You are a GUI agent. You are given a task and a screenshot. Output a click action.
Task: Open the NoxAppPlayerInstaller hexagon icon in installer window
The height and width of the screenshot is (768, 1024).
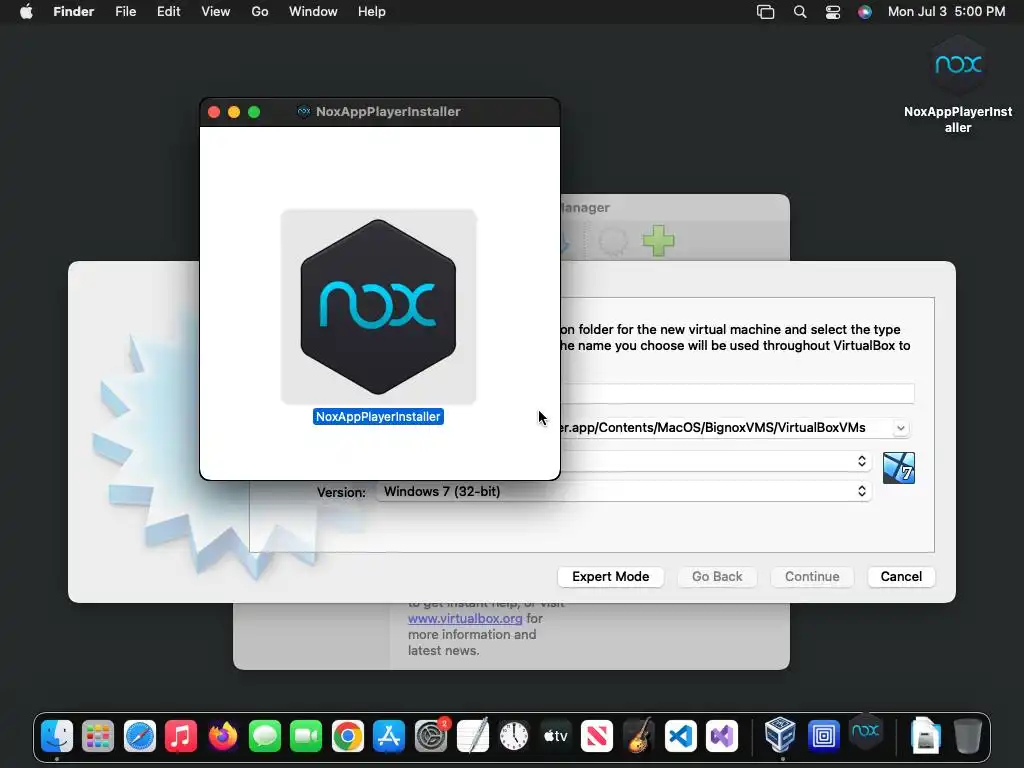pos(378,306)
